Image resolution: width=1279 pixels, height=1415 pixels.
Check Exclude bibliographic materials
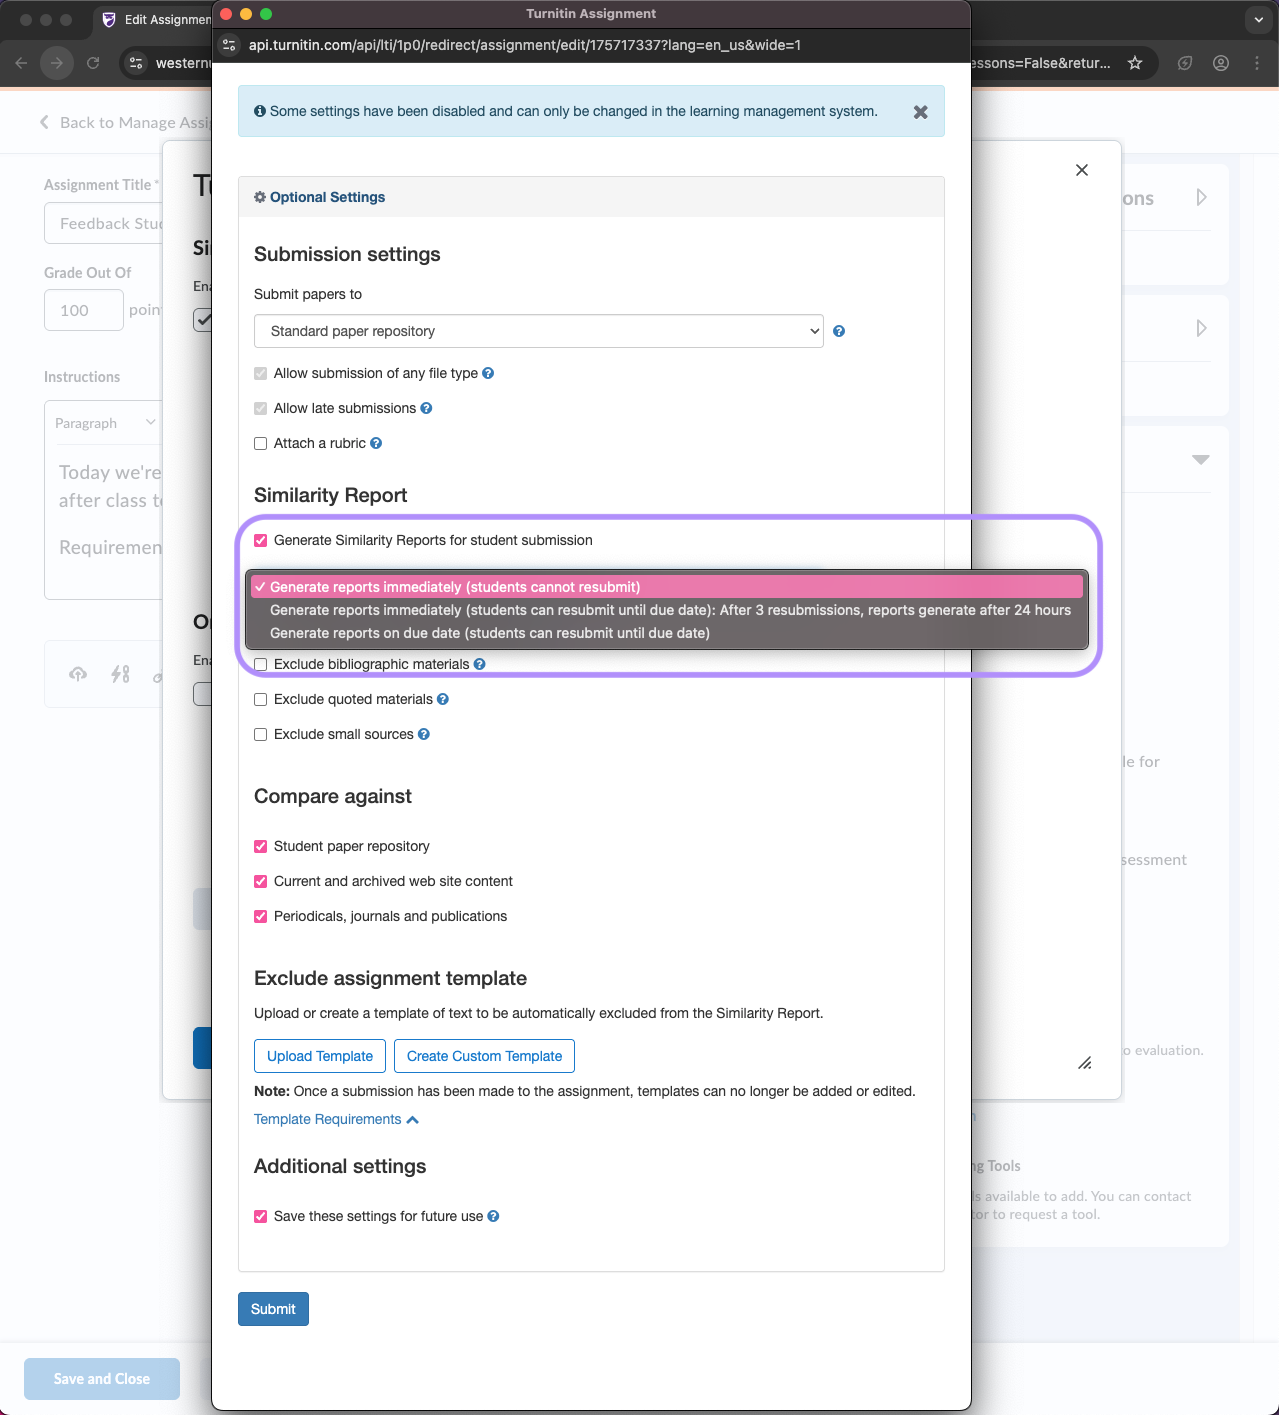click(261, 664)
